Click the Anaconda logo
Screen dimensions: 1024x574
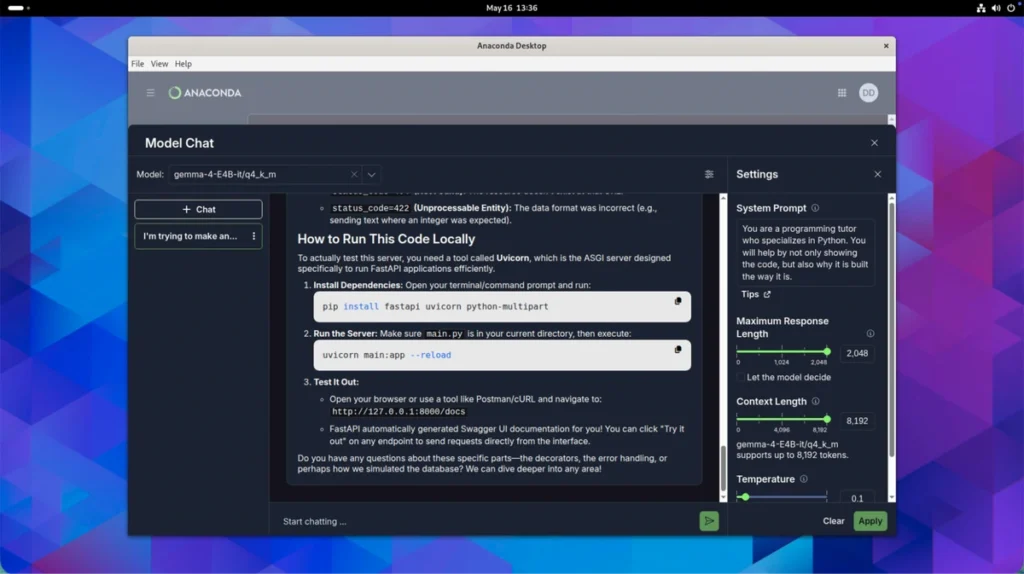205,93
